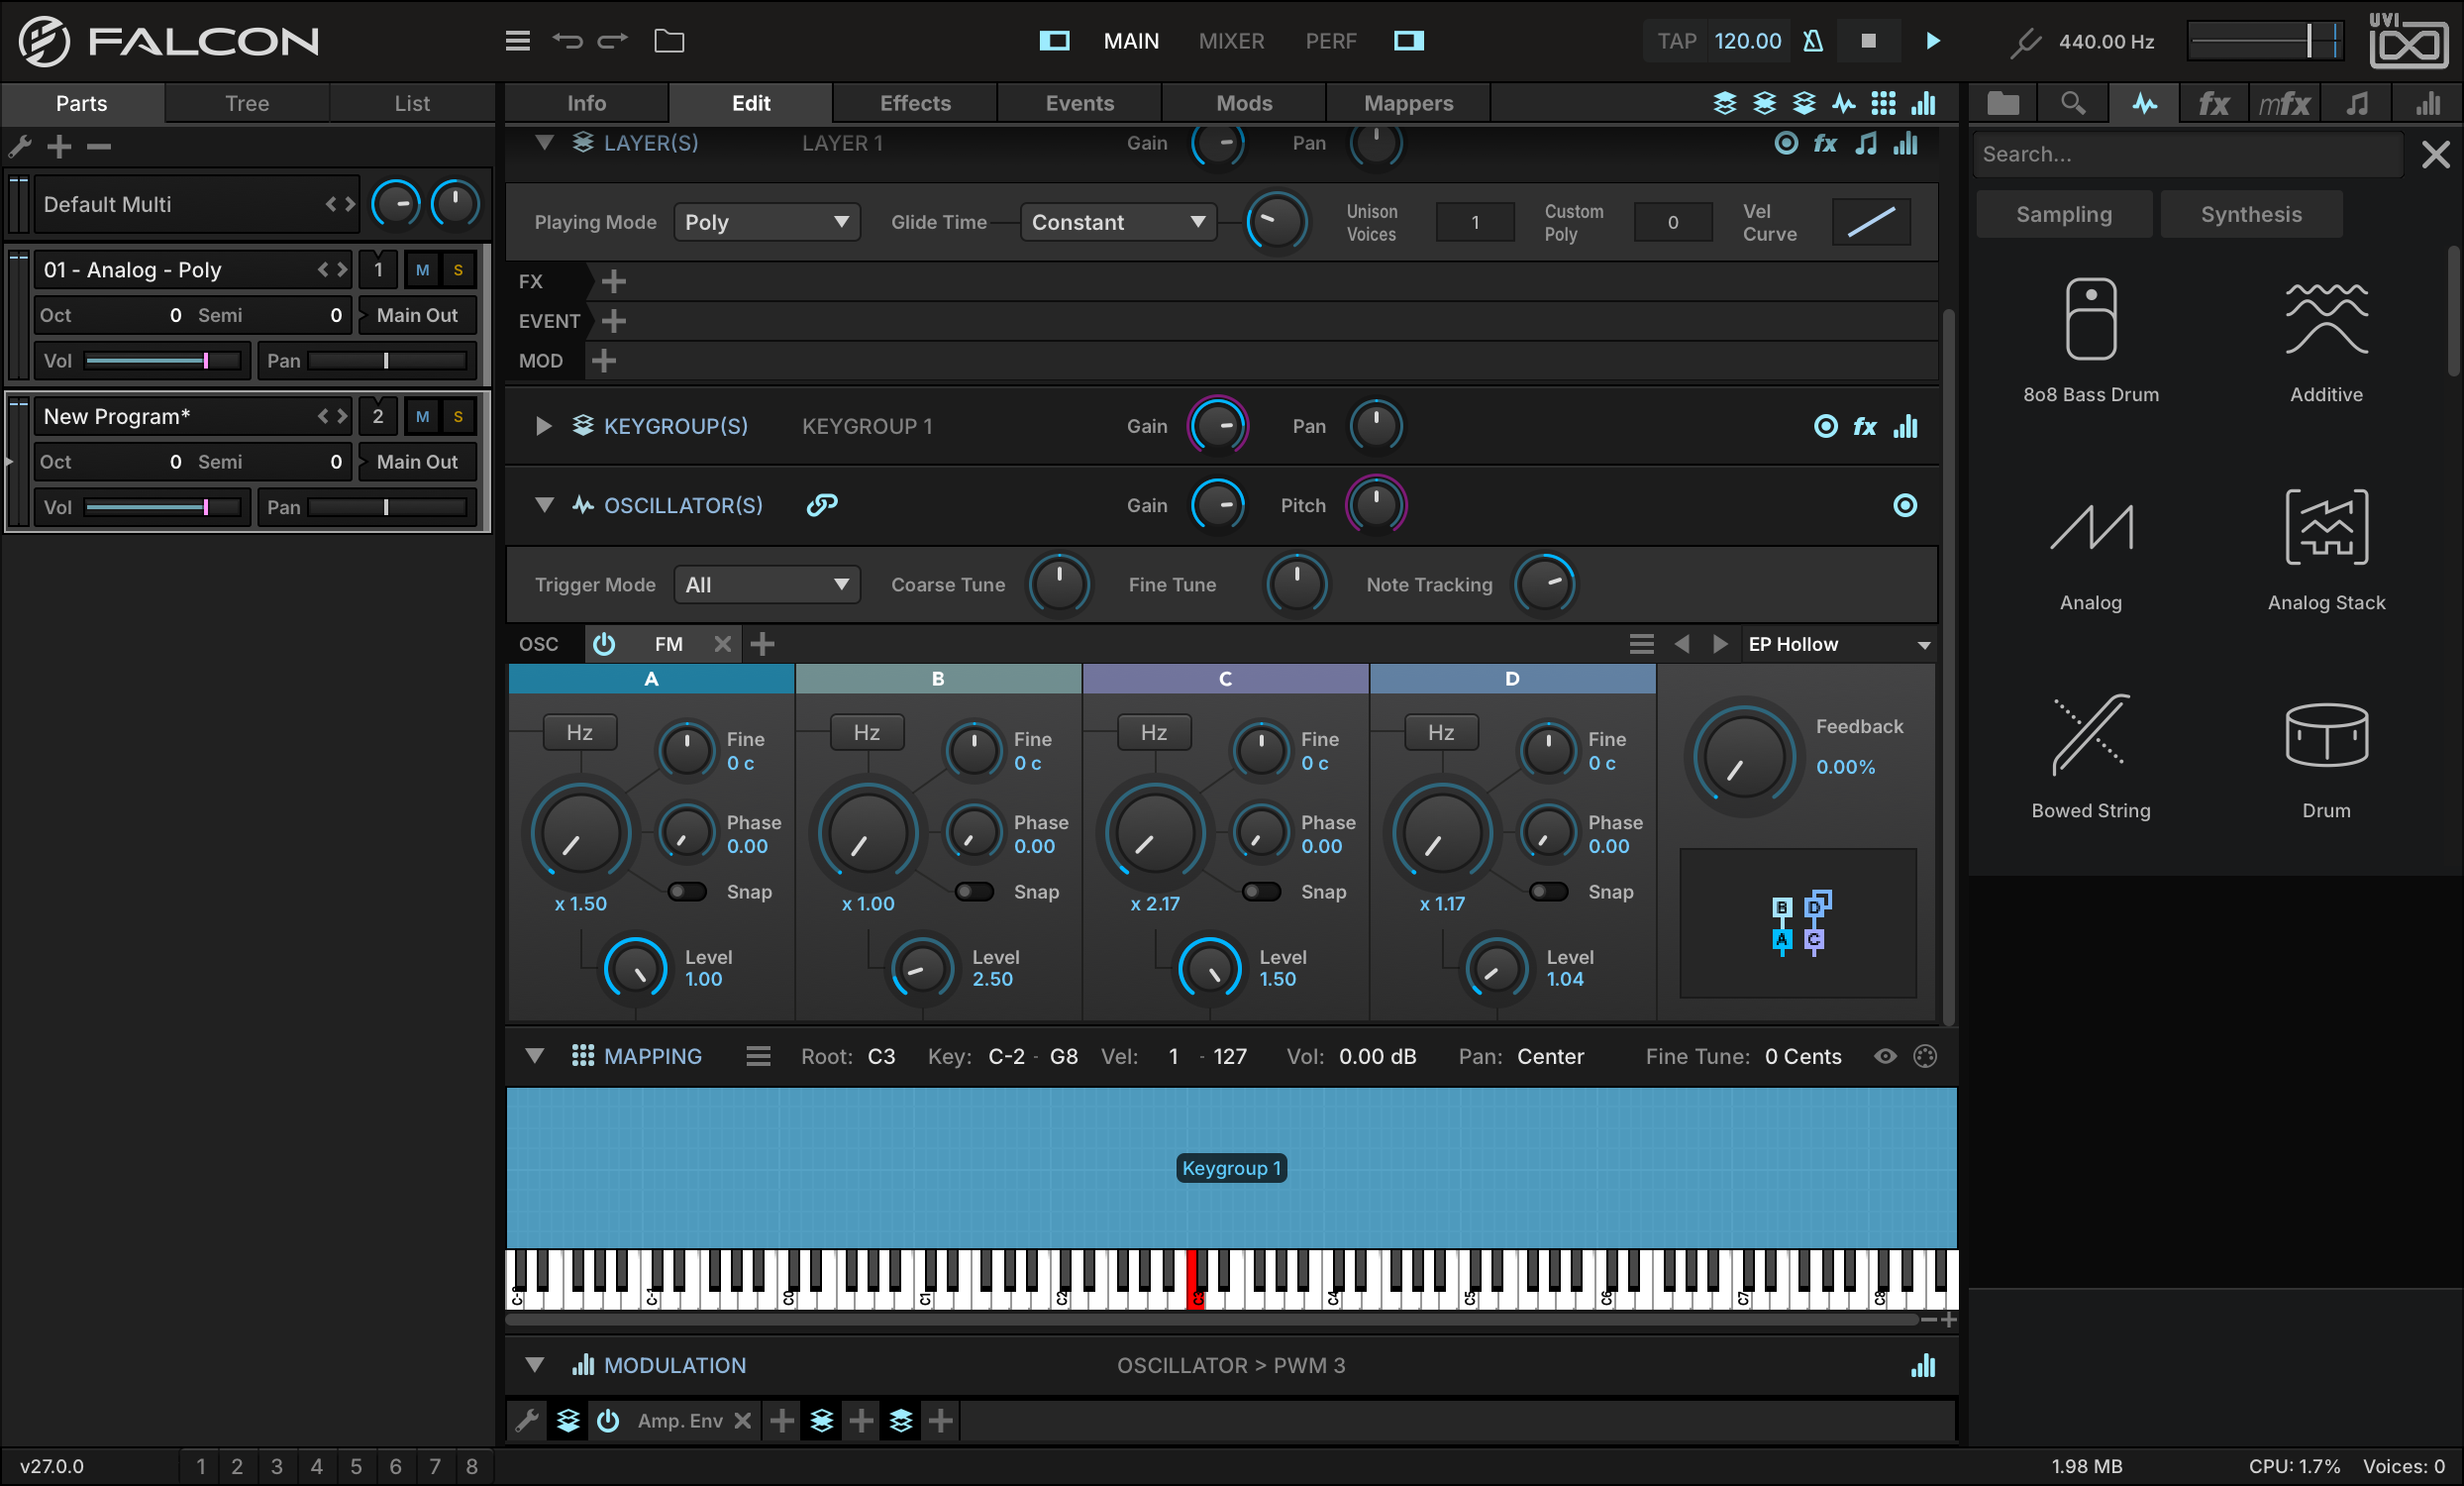The image size is (2464, 1486).
Task: Toggle Snap switch for operator C
Action: (x=1261, y=891)
